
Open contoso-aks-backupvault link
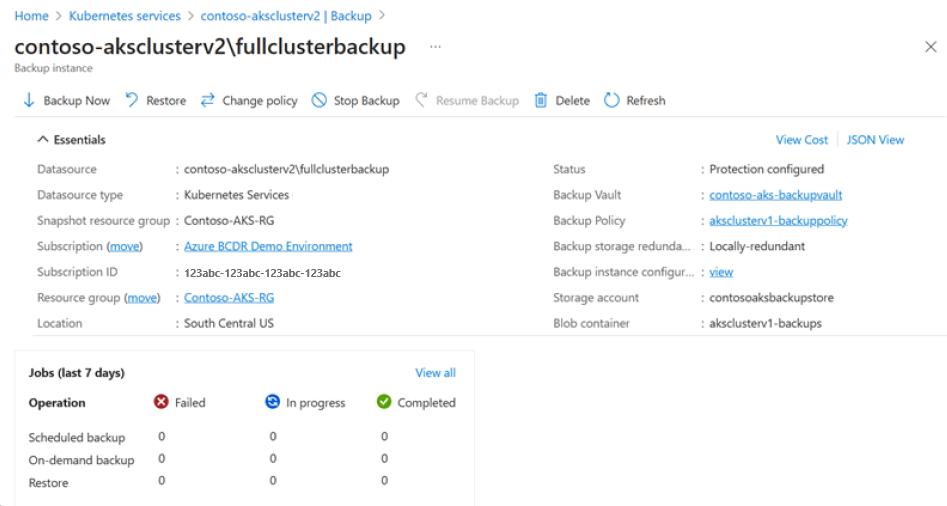[x=775, y=195]
